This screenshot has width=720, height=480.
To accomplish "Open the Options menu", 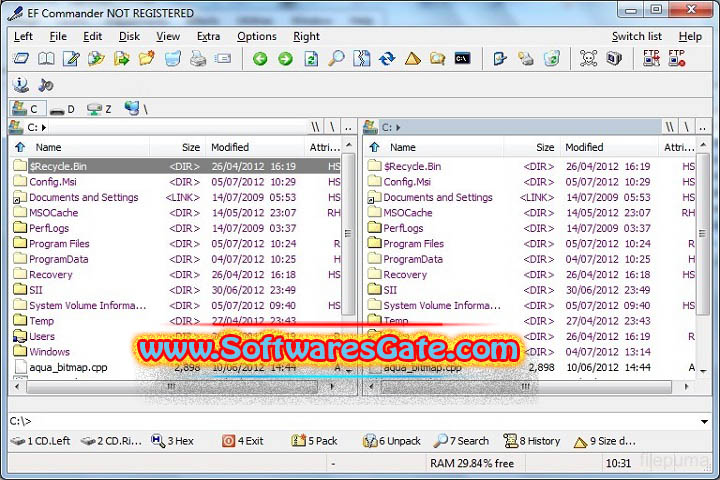I will point(257,36).
